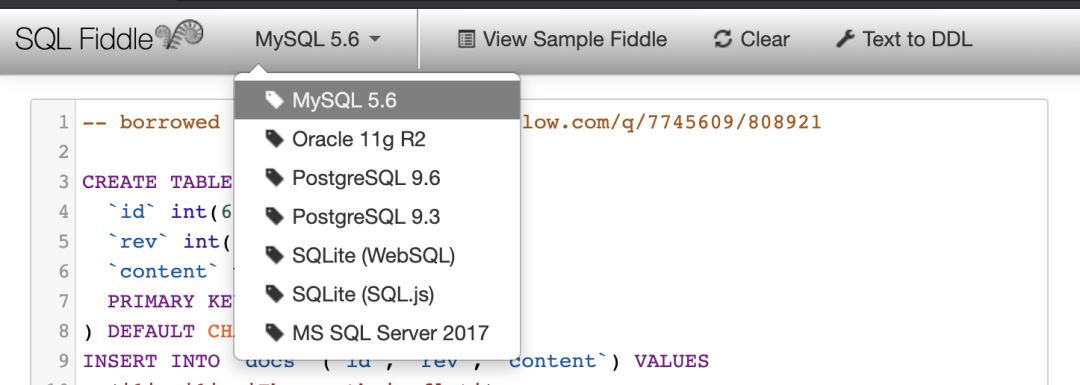Click the SQL Fiddle title text
Viewport: 1080px width, 385px height.
(83, 39)
